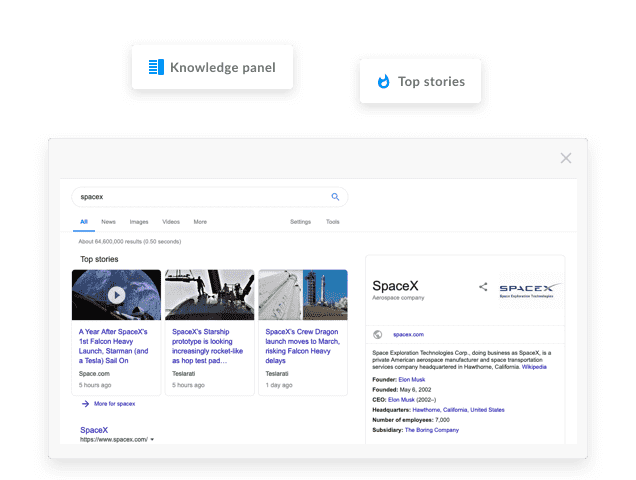Click the globe icon next to spacex.com

click(x=378, y=334)
